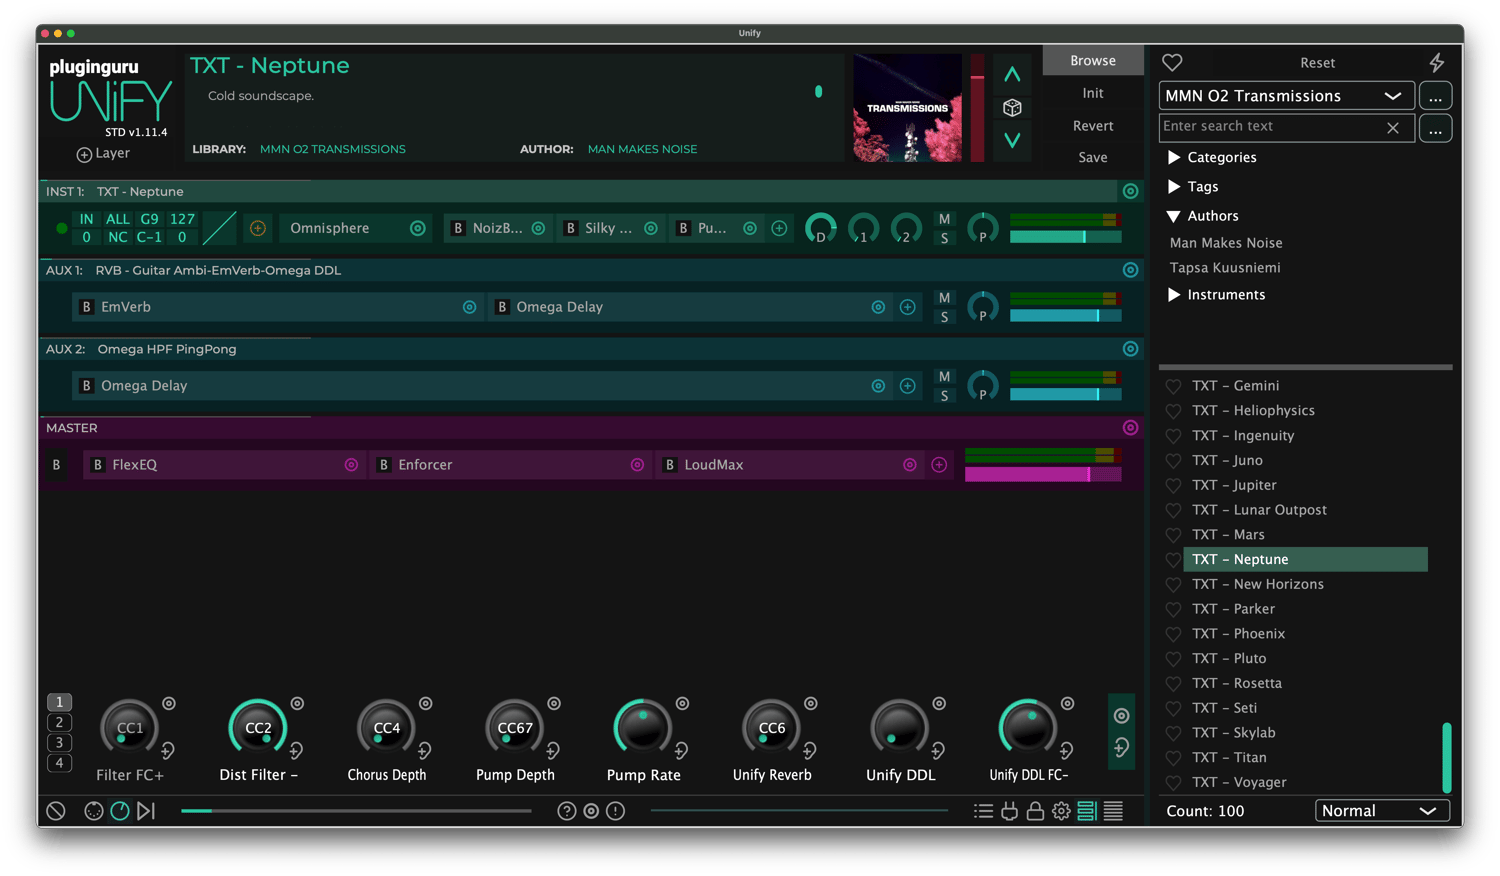Select macro page 1
The image size is (1500, 876).
59,702
